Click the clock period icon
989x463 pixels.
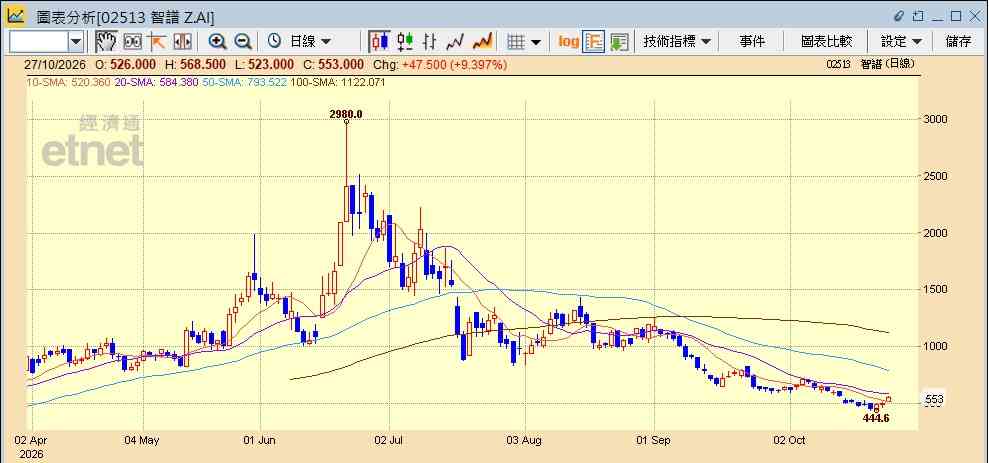[274, 42]
